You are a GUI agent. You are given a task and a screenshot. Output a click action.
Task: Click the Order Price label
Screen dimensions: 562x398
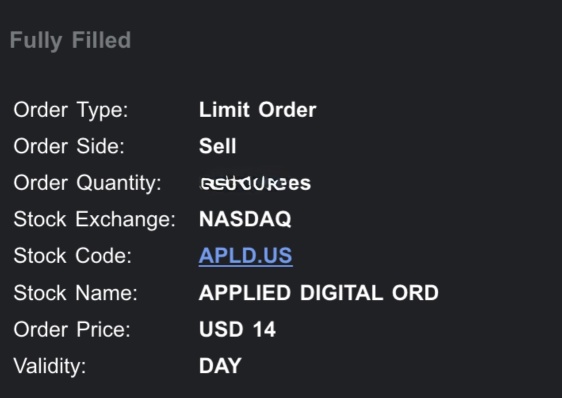point(72,329)
